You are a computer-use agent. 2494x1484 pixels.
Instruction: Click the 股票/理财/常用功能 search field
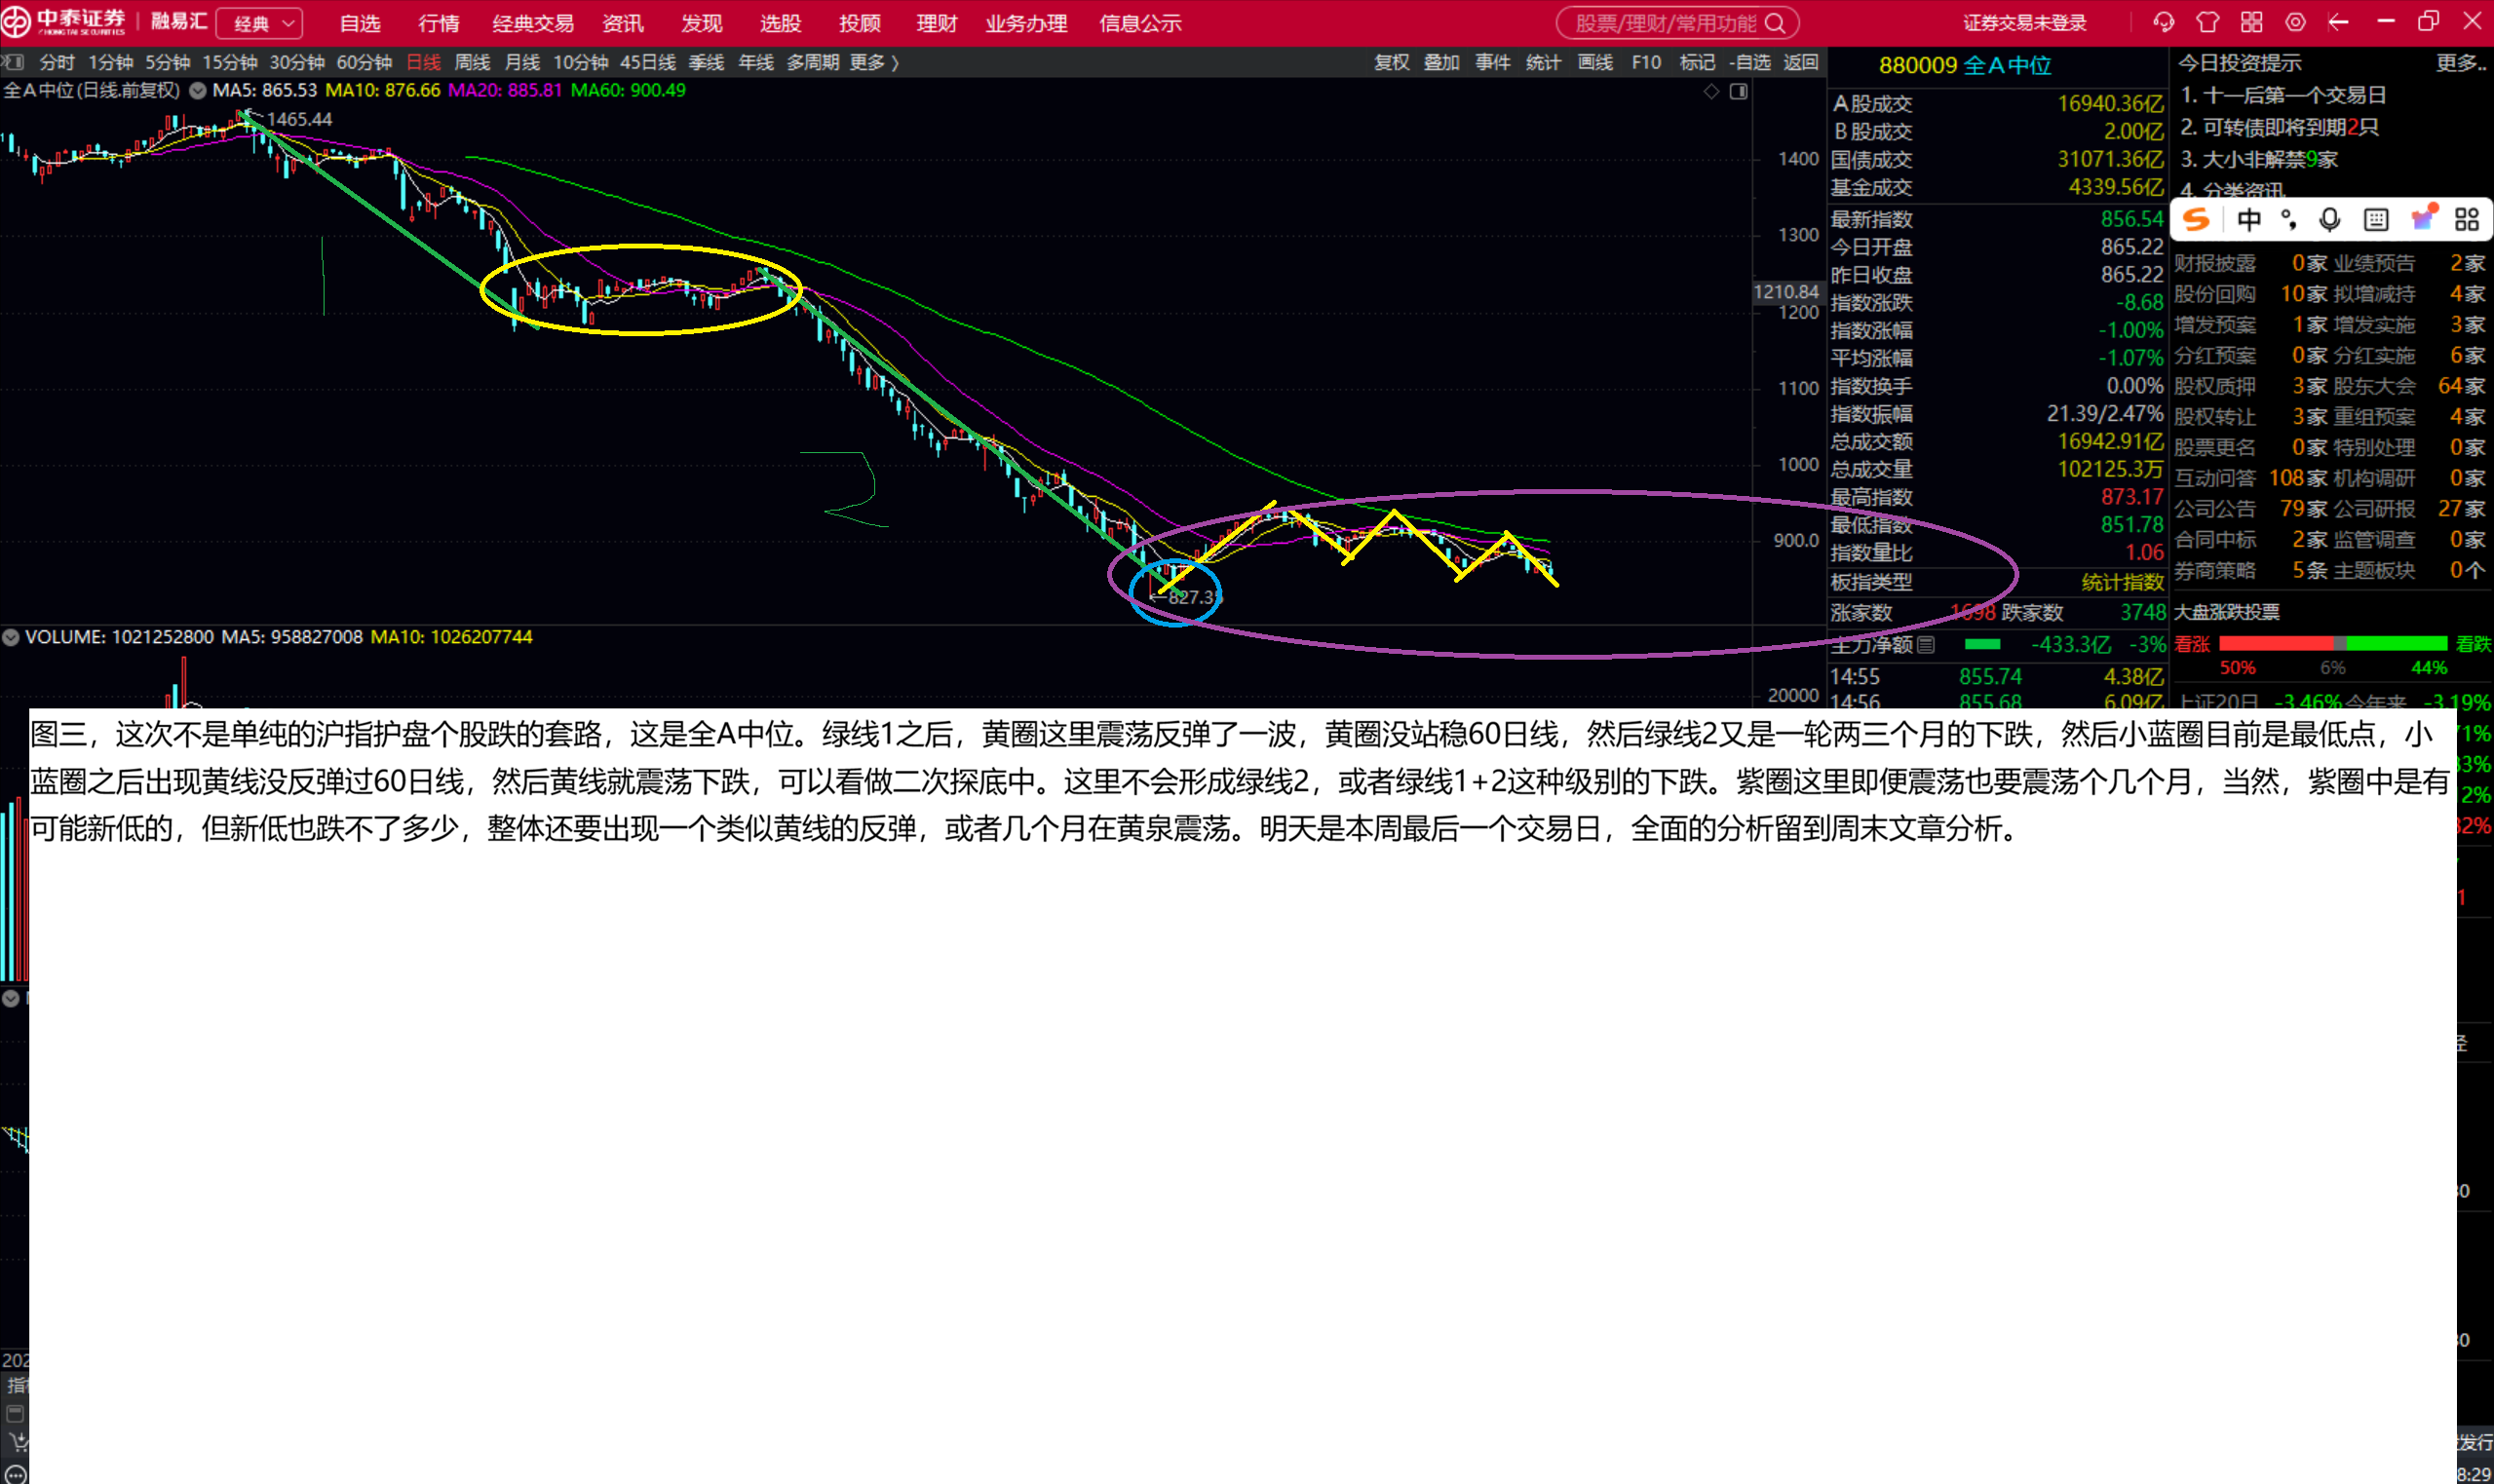point(1677,23)
